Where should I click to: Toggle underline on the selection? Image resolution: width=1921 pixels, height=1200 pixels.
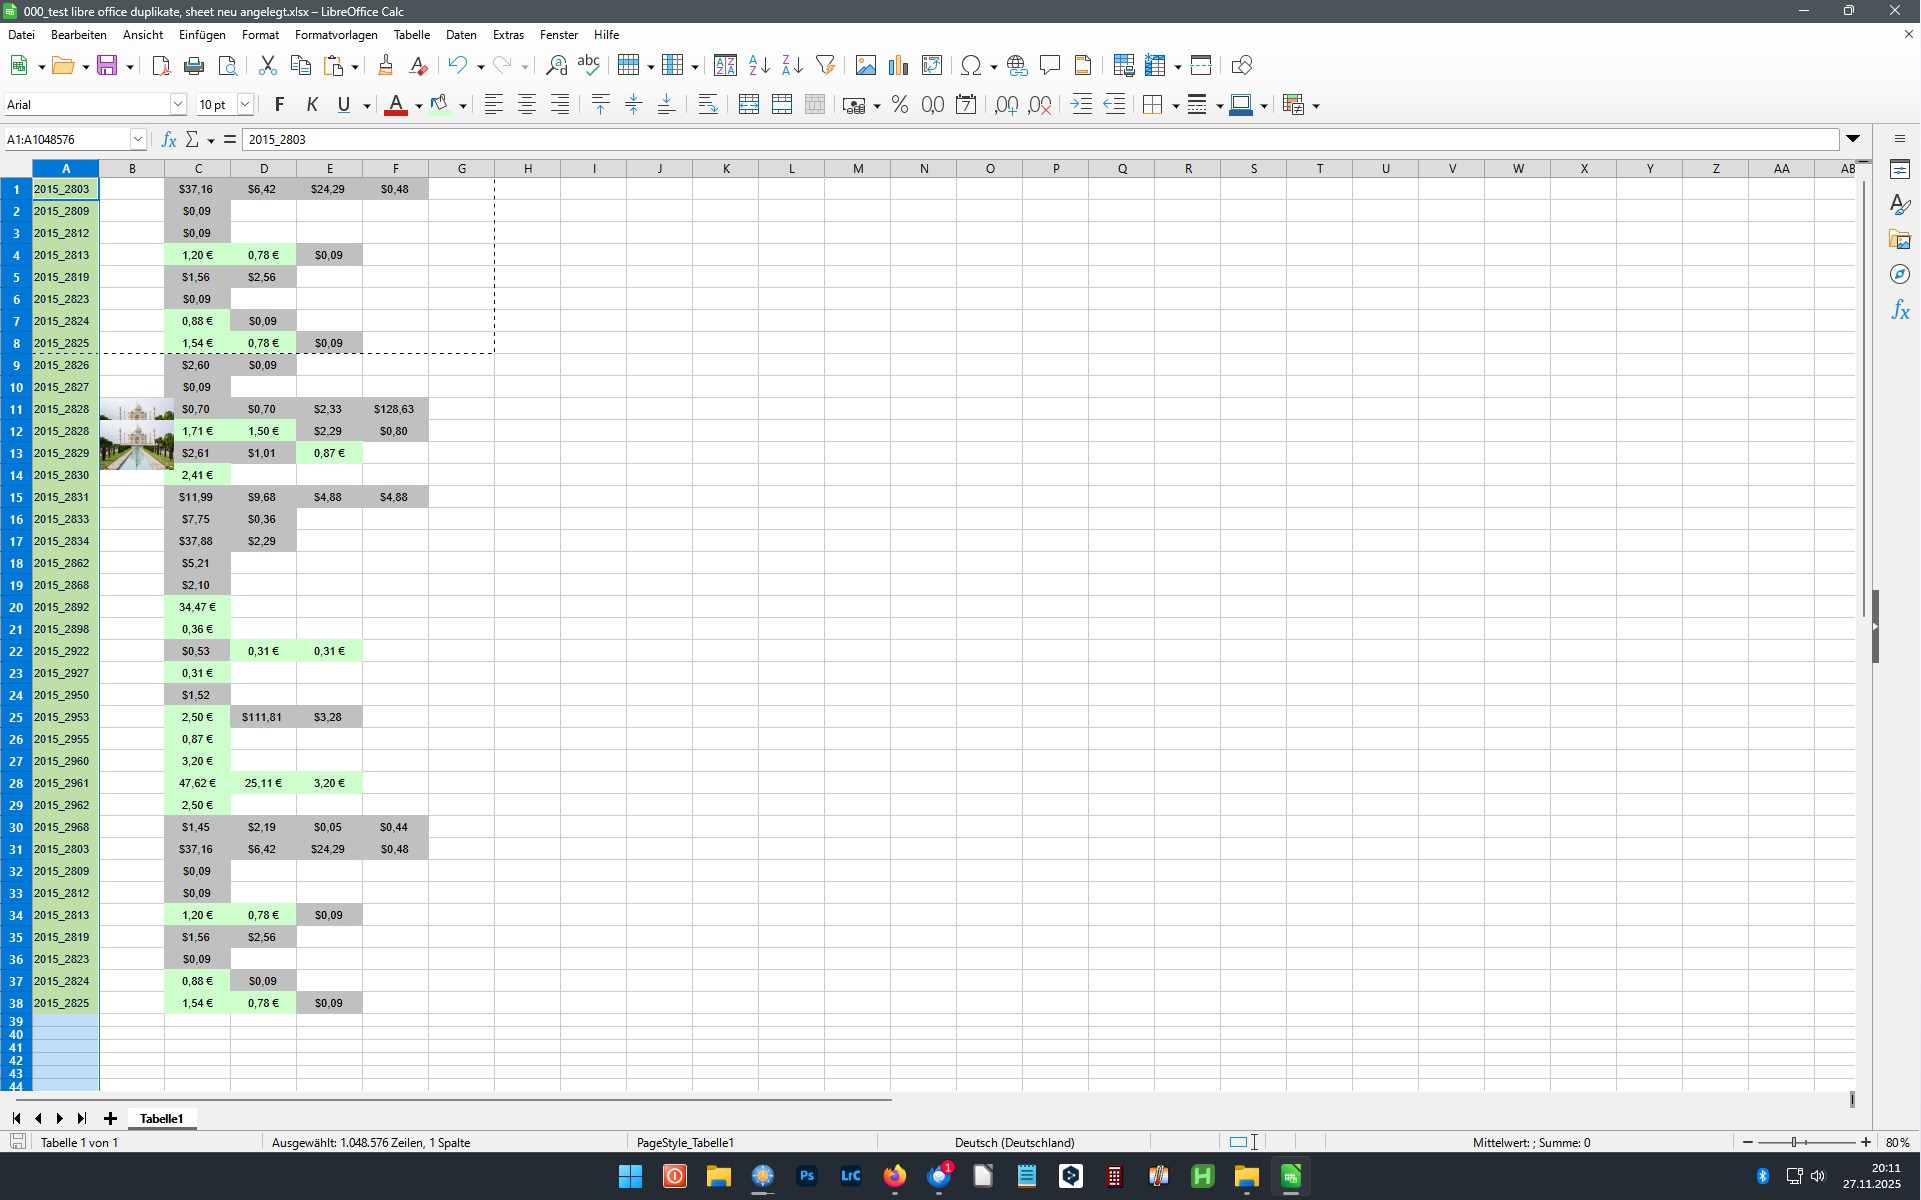coord(342,104)
